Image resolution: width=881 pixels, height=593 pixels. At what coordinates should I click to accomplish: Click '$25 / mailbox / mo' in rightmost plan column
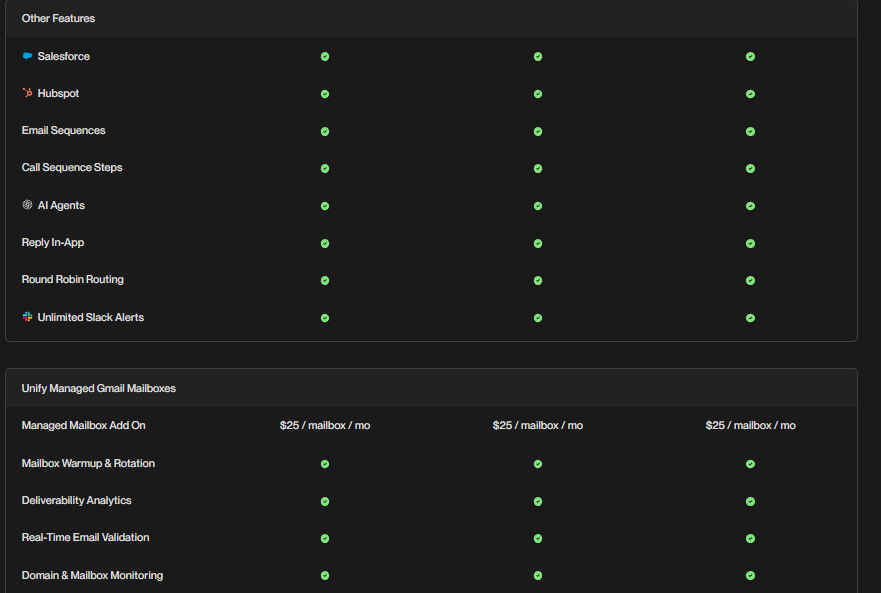(x=750, y=425)
